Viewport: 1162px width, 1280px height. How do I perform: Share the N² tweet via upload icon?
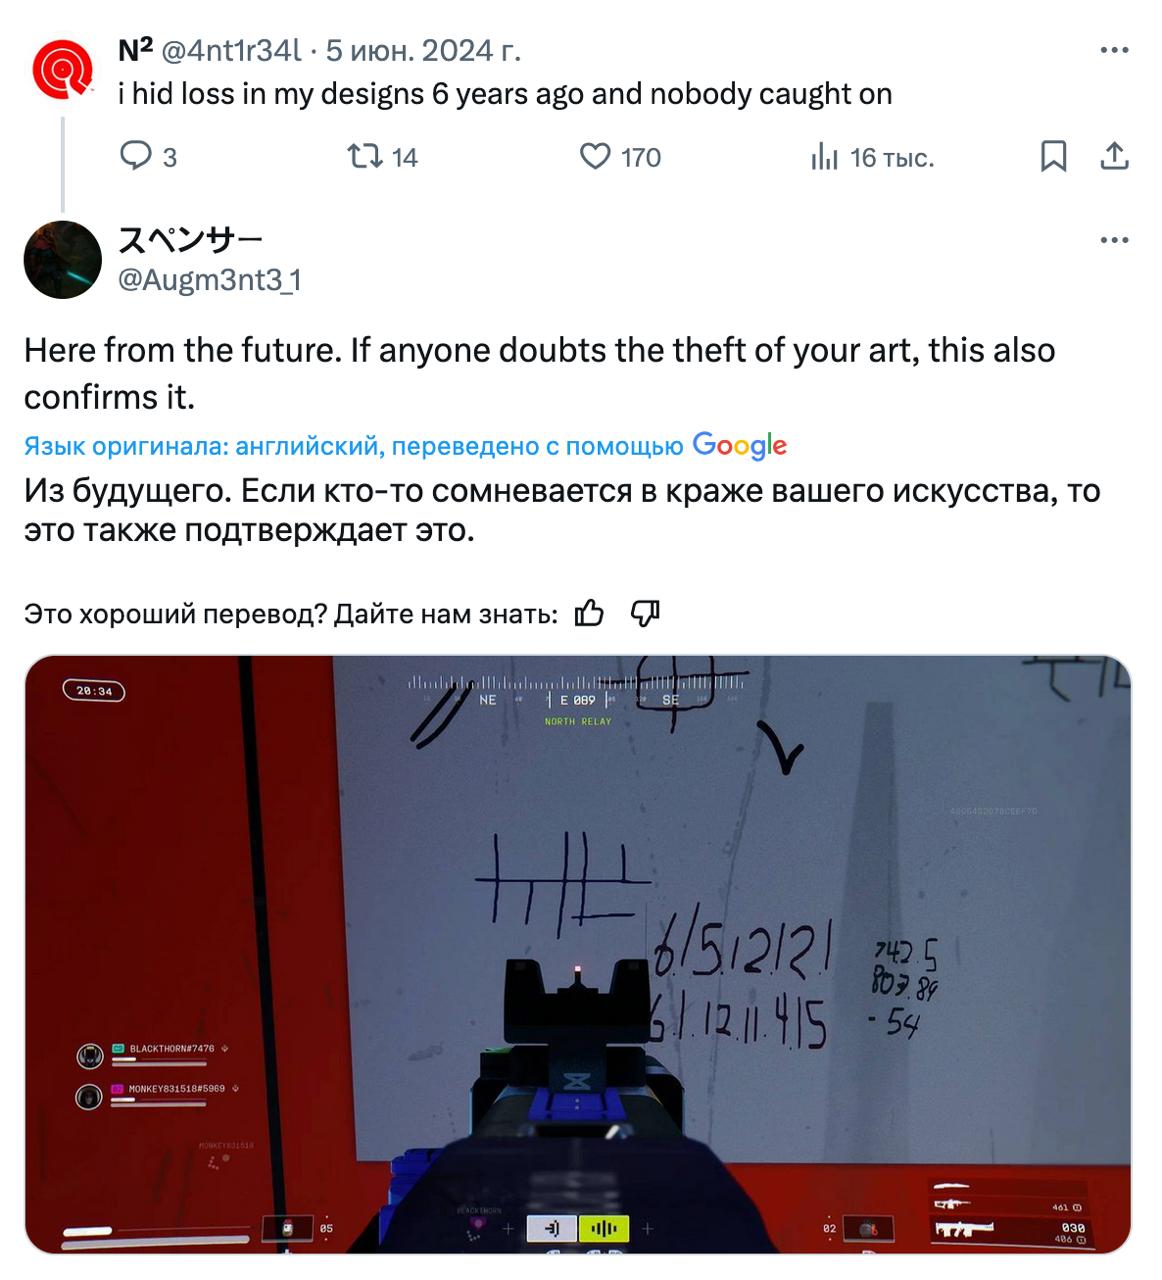tap(1114, 156)
